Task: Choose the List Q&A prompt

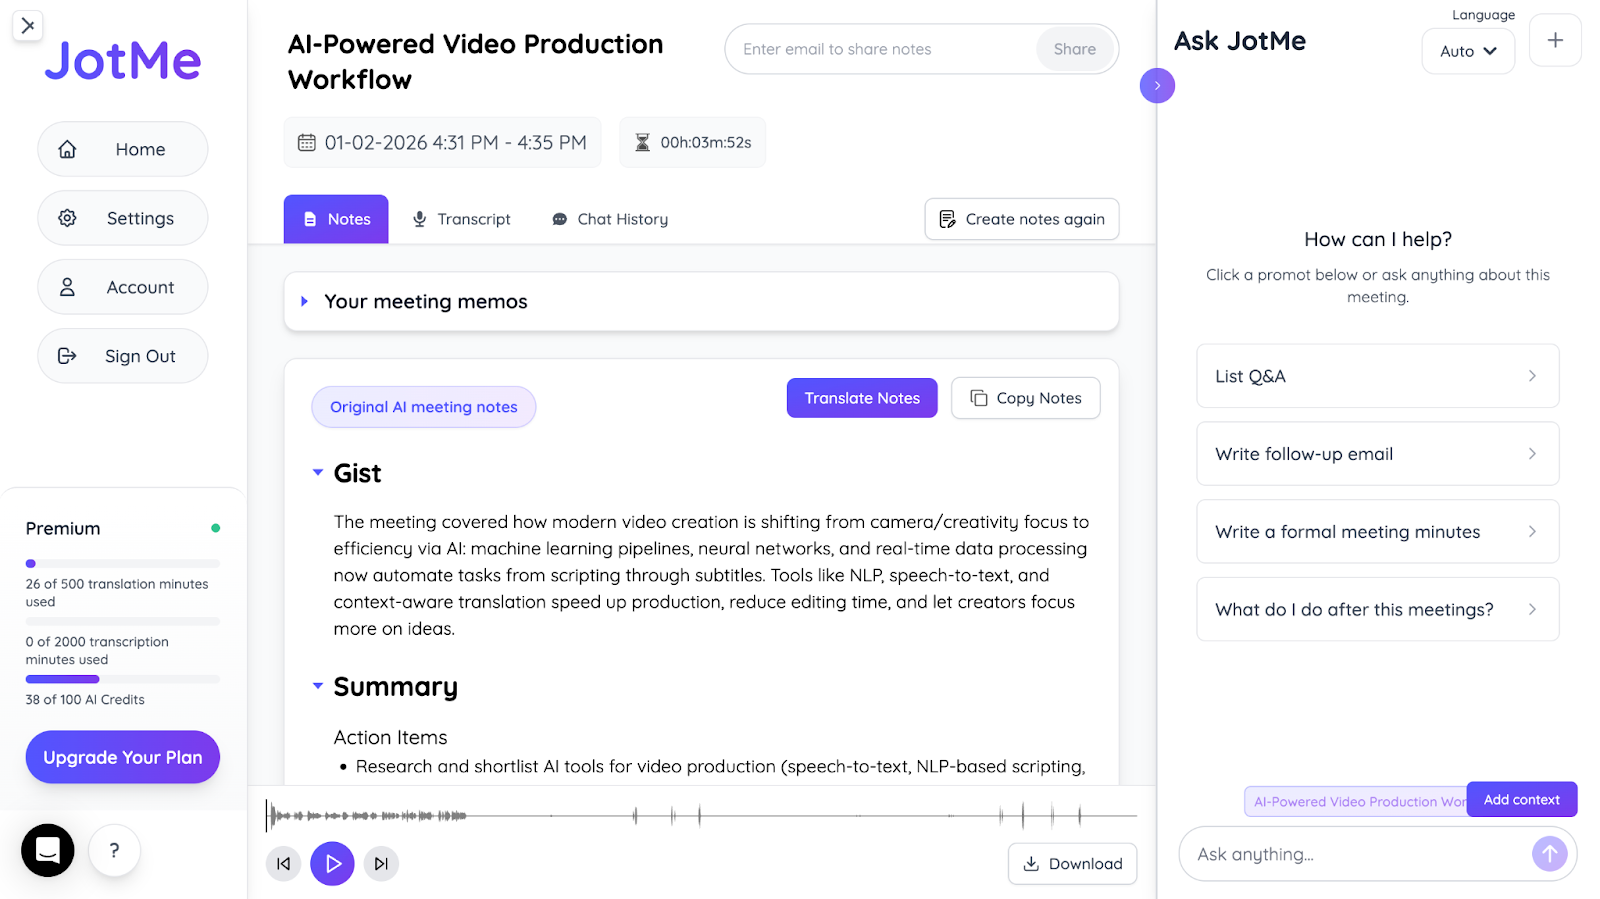Action: click(1378, 376)
